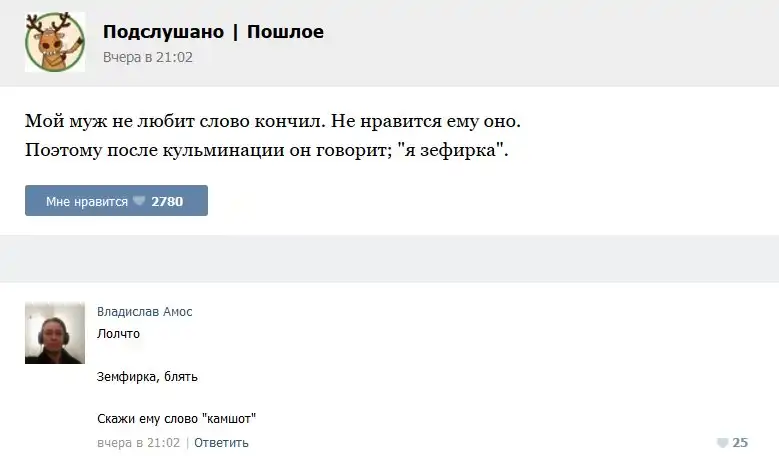Click the comment's 25 likes count
779x456 pixels.
(740, 442)
